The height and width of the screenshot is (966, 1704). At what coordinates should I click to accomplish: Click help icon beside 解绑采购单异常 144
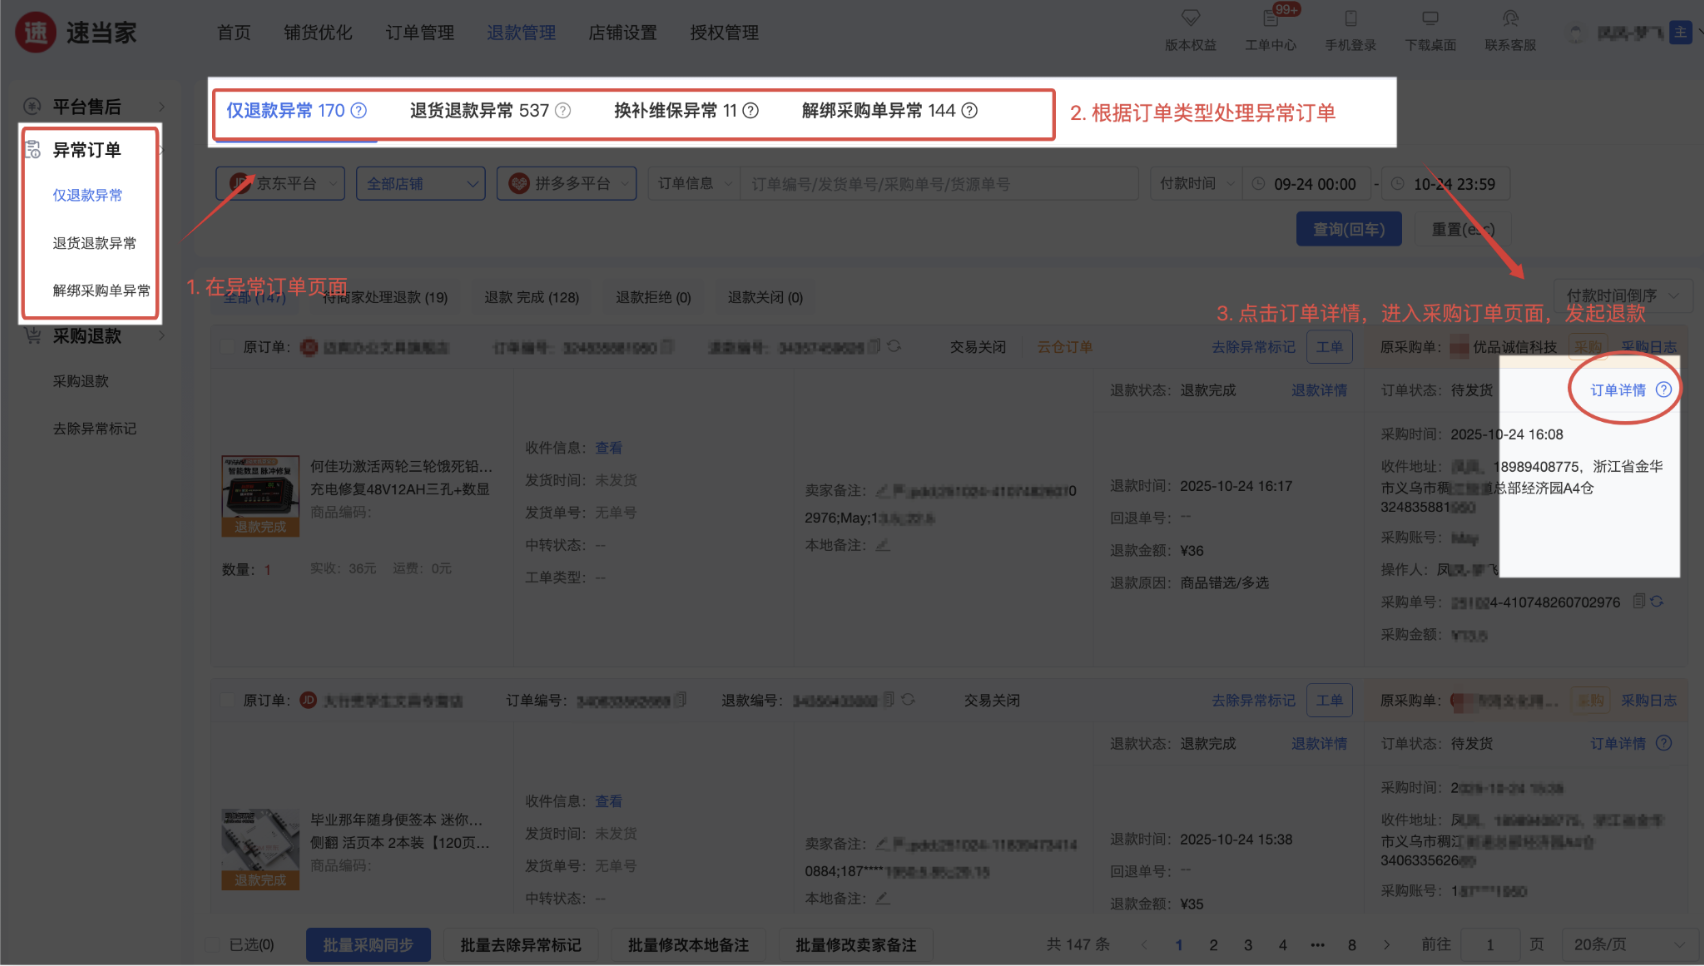969,111
